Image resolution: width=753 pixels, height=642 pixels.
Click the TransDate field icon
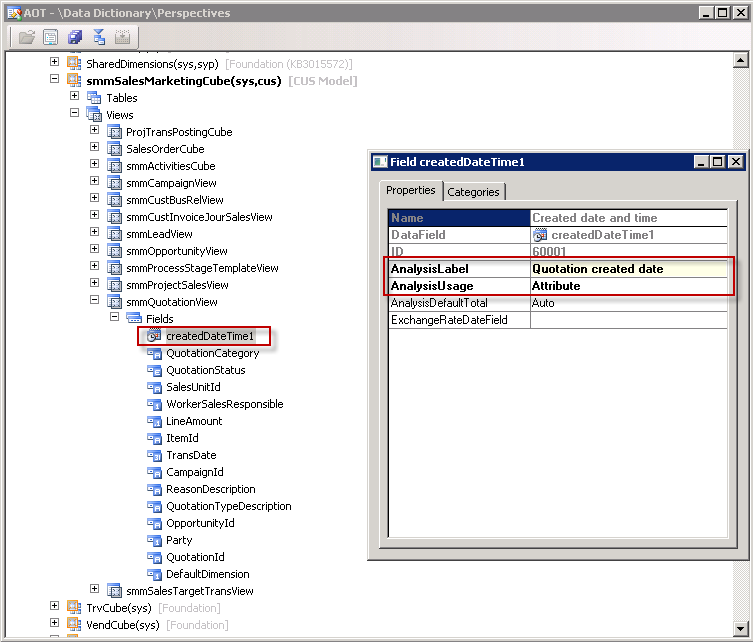pos(154,455)
